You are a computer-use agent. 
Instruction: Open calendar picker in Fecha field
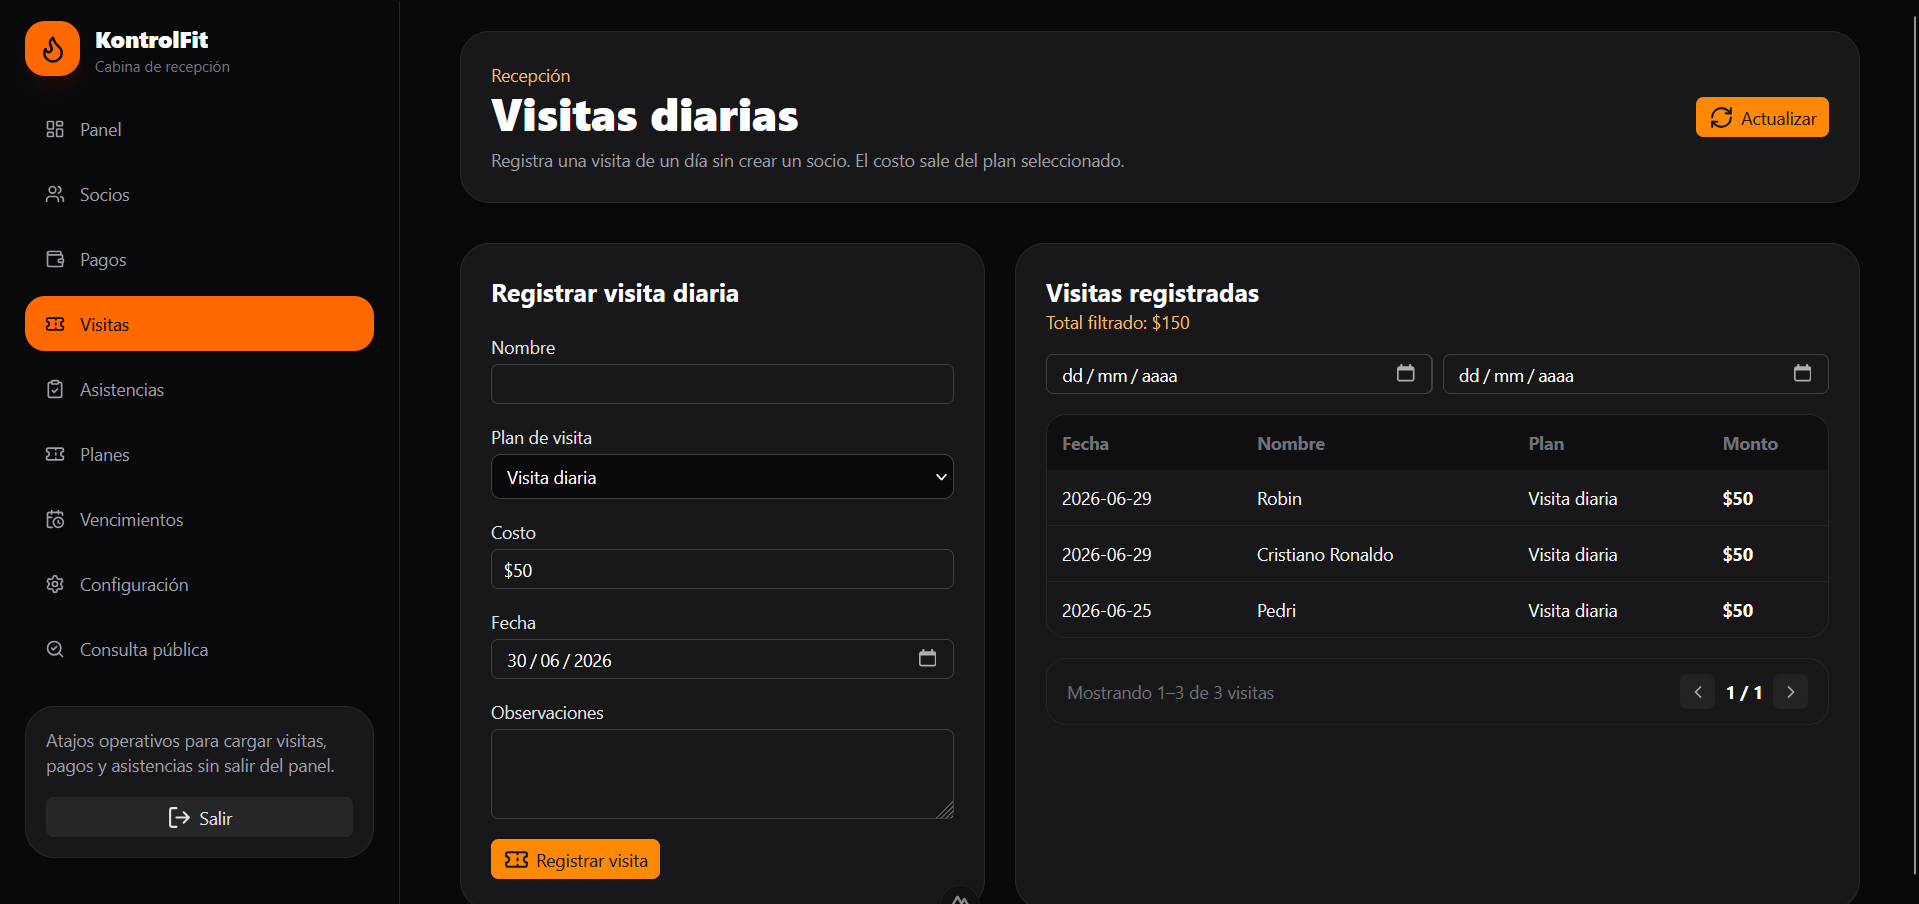point(927,658)
